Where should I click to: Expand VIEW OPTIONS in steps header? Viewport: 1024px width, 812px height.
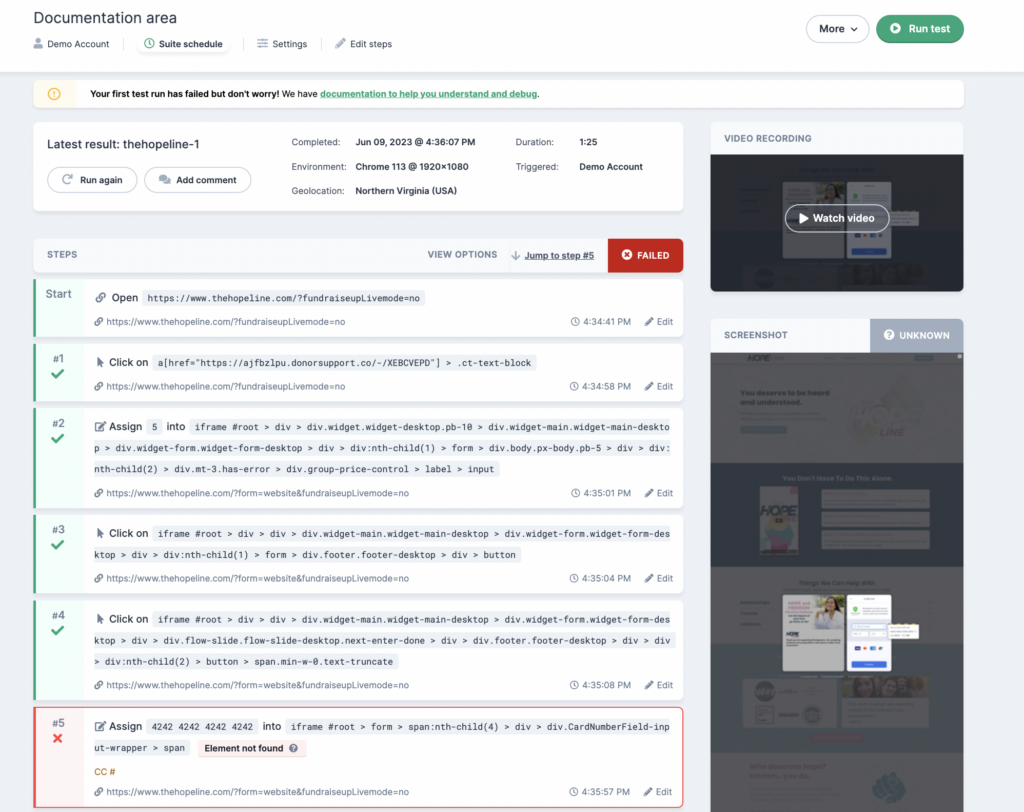462,255
